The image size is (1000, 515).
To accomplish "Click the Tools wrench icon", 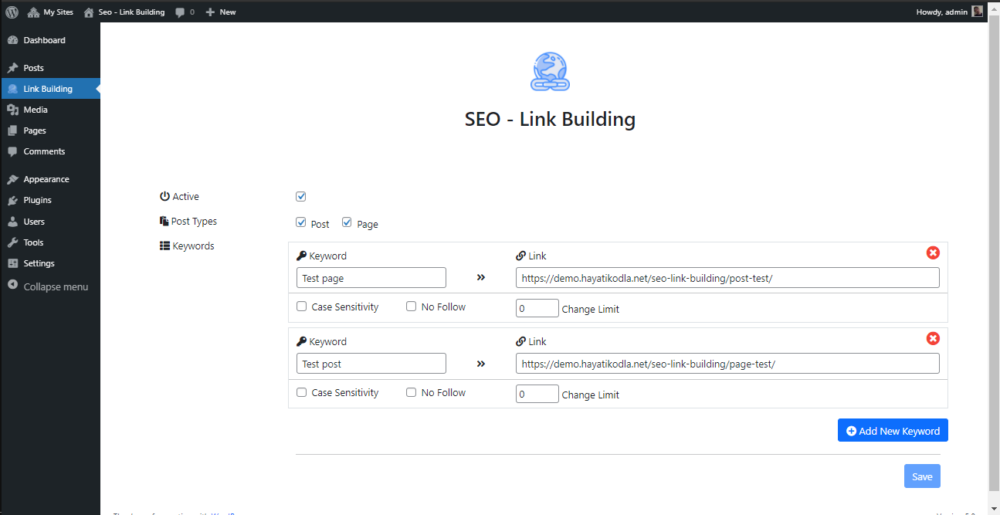I will tap(12, 242).
